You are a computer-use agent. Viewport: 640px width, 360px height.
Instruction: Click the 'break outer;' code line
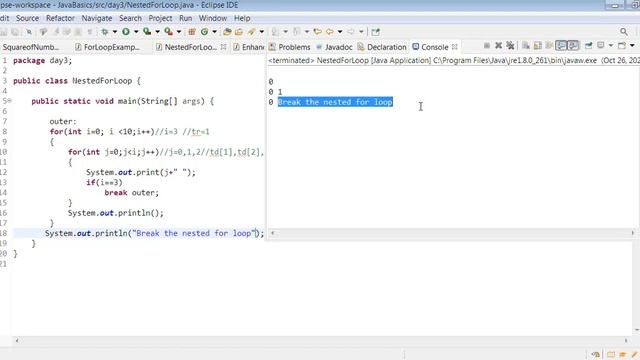pyautogui.click(x=131, y=193)
